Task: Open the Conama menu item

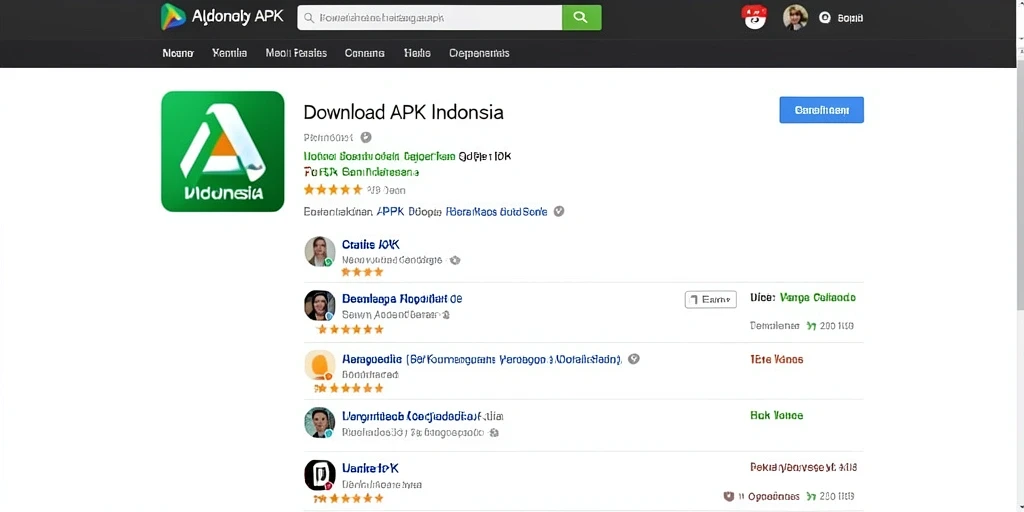Action: click(365, 54)
